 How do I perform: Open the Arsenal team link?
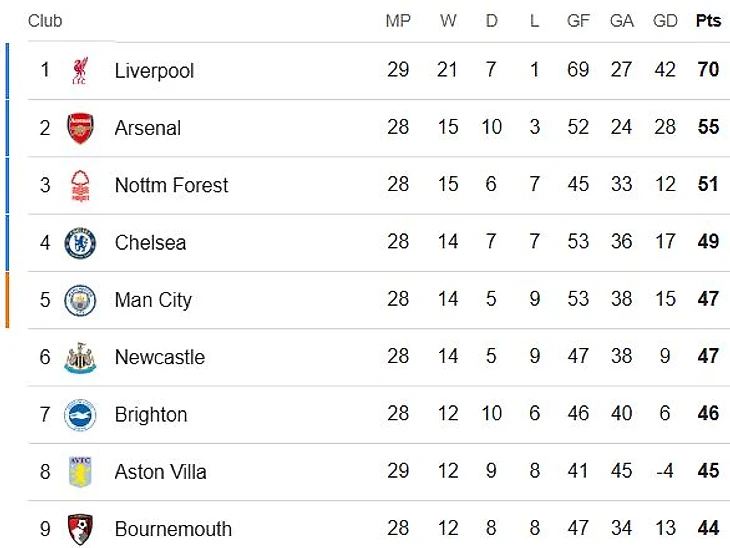[148, 128]
